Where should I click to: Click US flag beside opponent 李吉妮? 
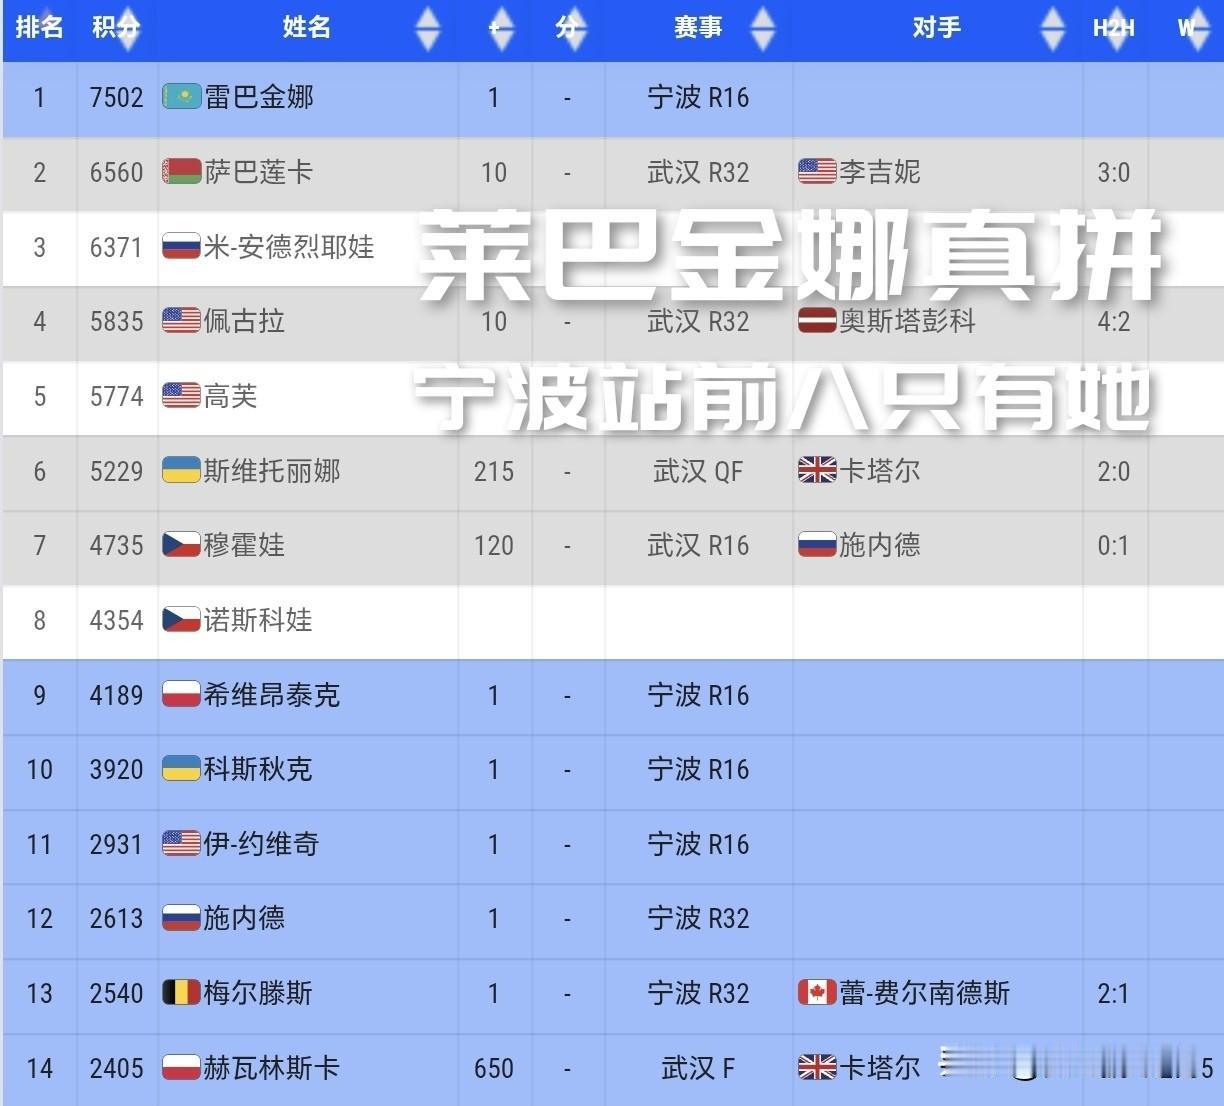pyautogui.click(x=817, y=172)
